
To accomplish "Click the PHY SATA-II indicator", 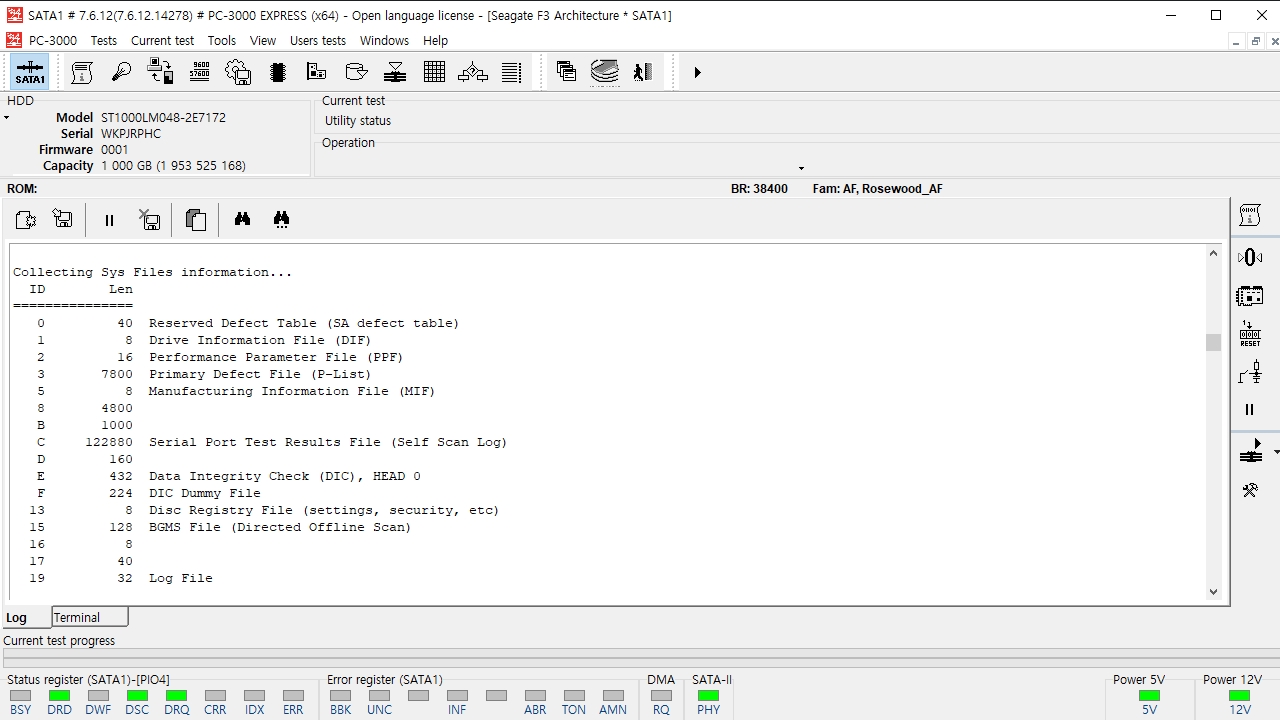I will [708, 696].
